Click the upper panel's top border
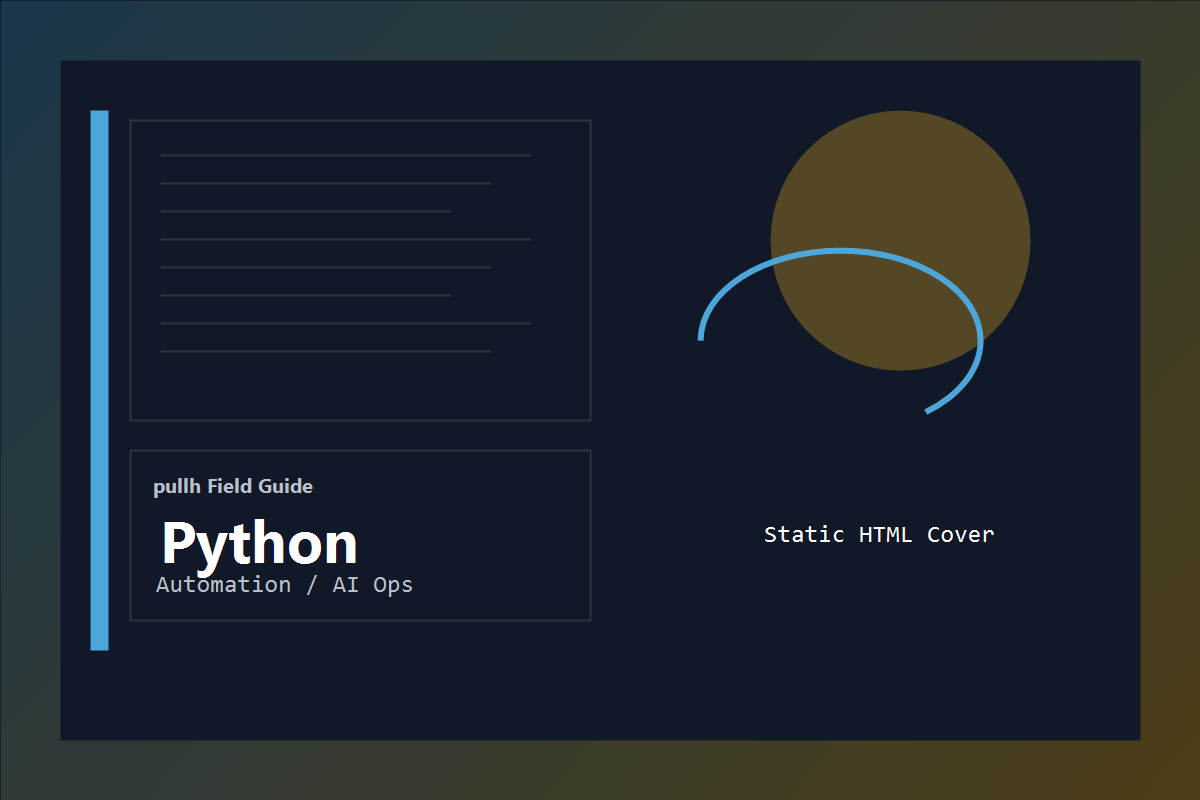Image resolution: width=1200 pixels, height=800 pixels. pos(360,119)
